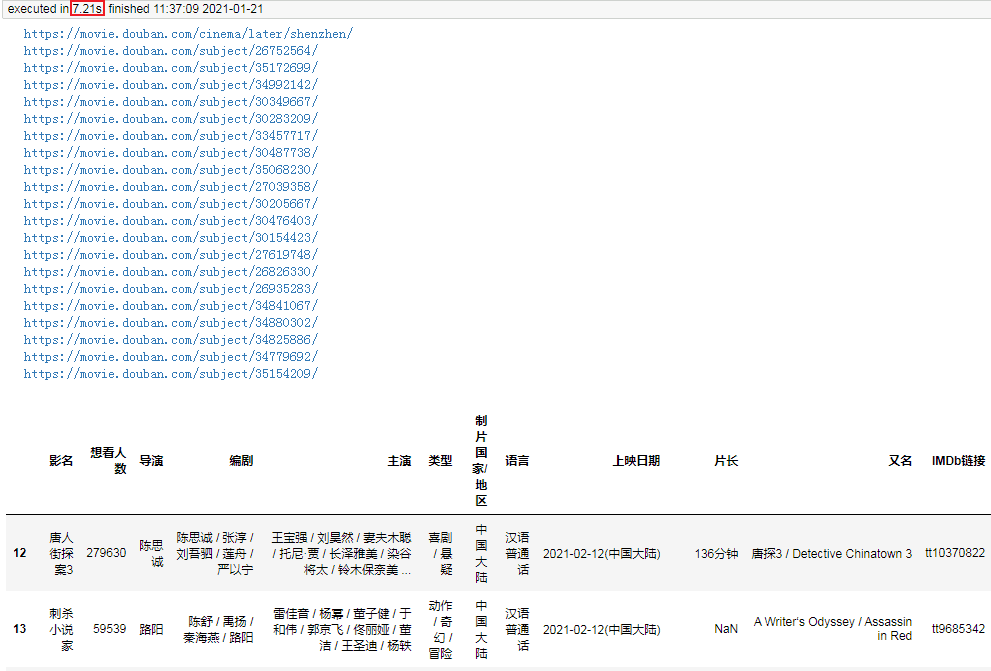Viewport: 991px width, 671px height.
Task: Click the tt9685342 IMDb cell
Action: (958, 629)
